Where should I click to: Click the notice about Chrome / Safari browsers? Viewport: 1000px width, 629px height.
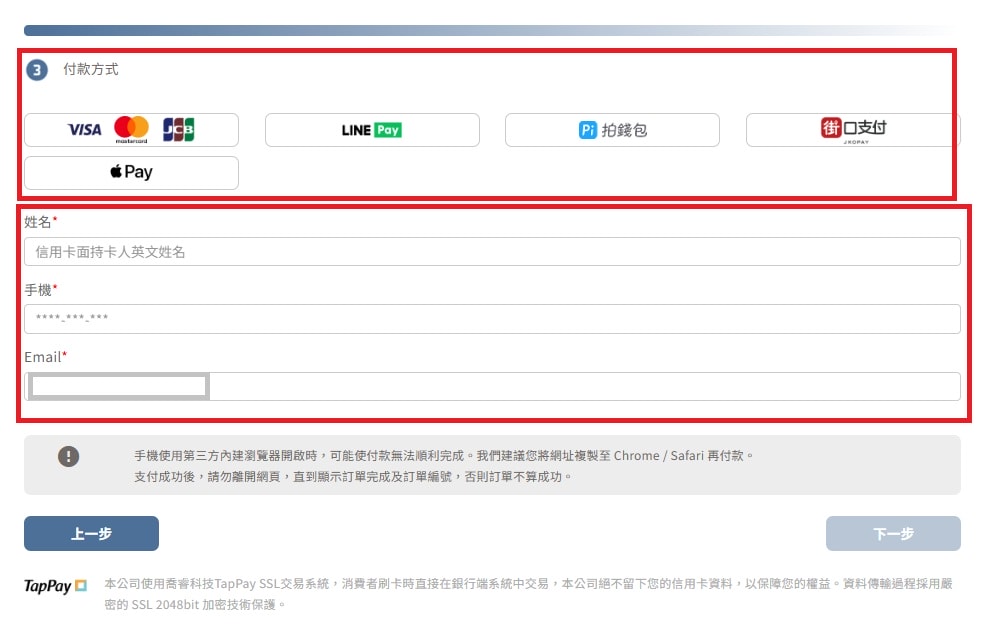[444, 455]
